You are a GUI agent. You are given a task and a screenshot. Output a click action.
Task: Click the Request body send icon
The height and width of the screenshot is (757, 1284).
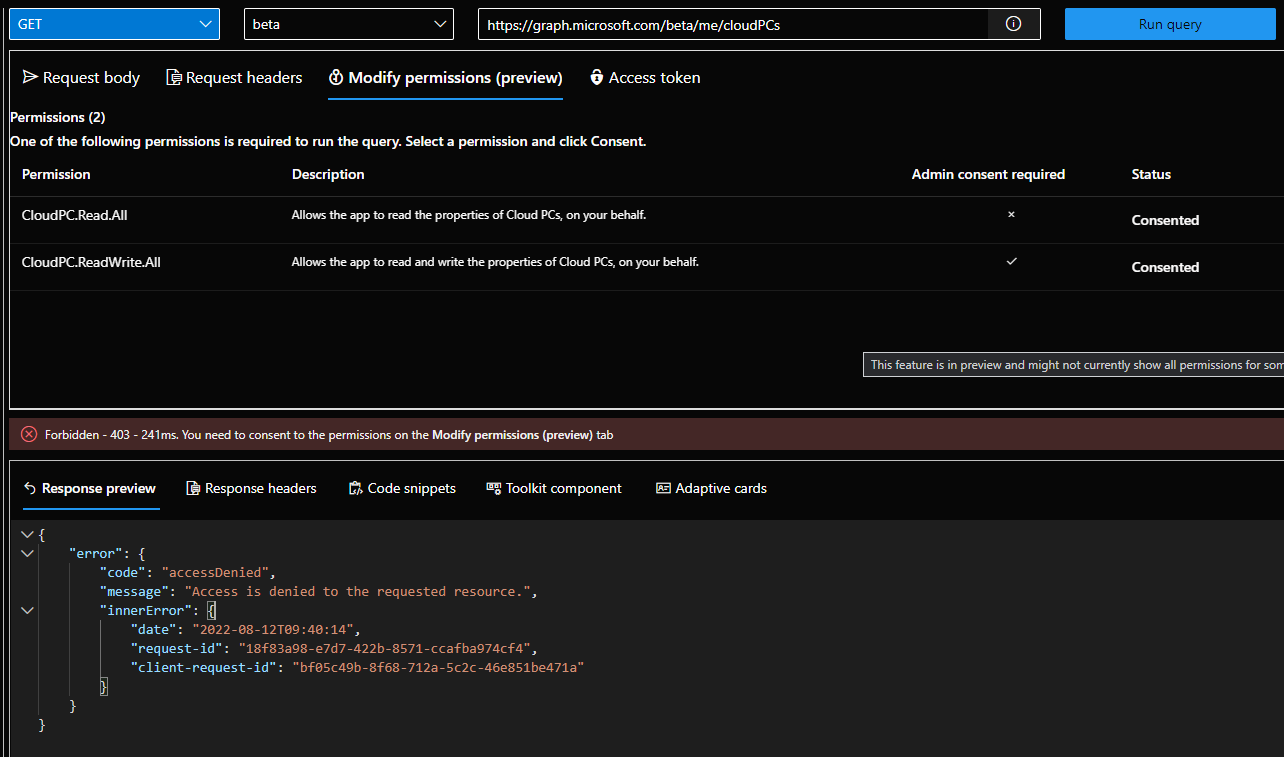click(x=30, y=77)
